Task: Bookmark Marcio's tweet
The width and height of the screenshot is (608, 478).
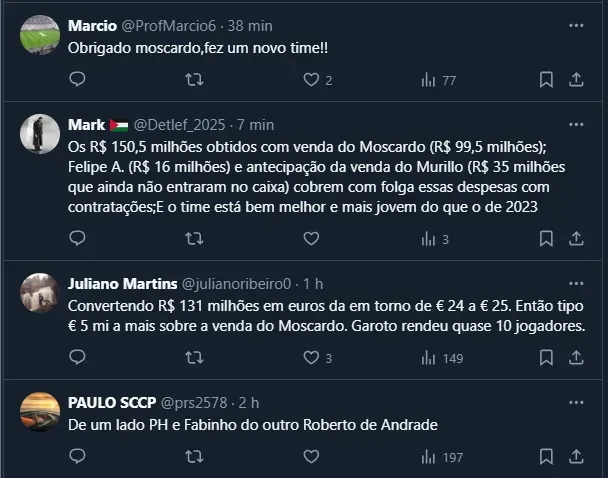Action: pyautogui.click(x=546, y=79)
